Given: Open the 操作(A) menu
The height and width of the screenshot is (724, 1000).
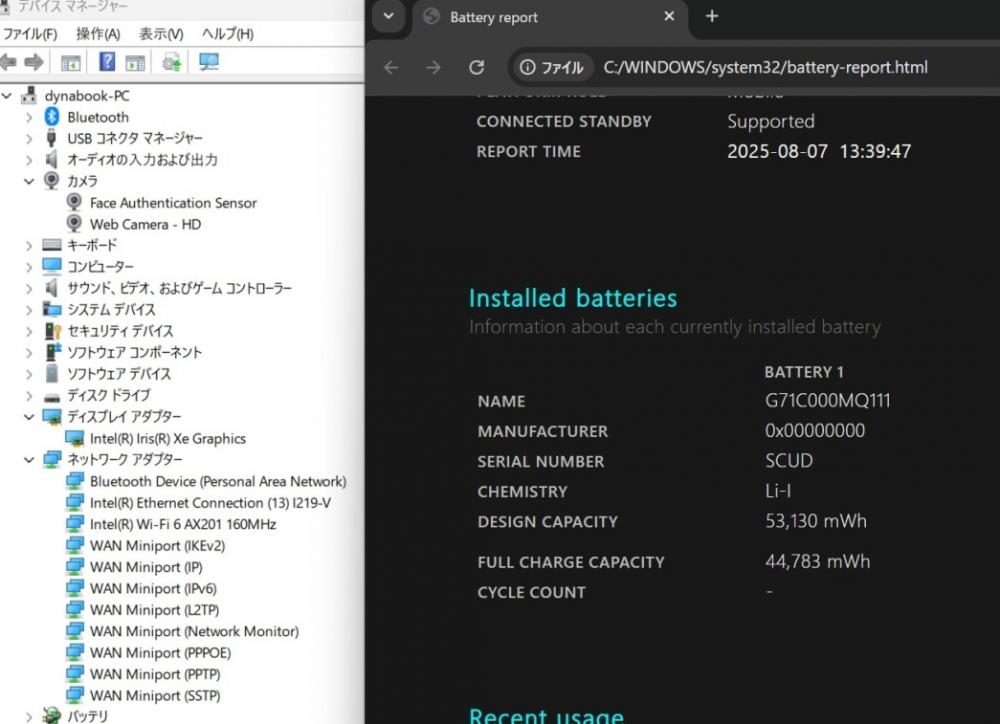Looking at the screenshot, I should 98,34.
